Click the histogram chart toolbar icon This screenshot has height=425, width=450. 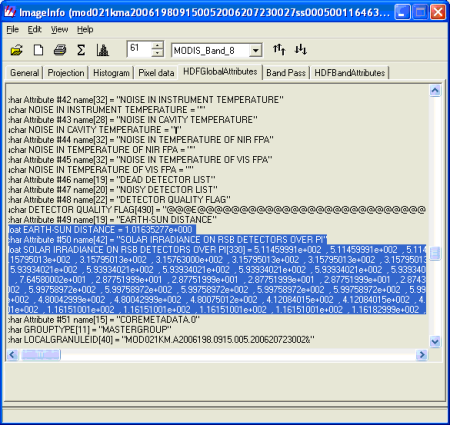click(103, 50)
